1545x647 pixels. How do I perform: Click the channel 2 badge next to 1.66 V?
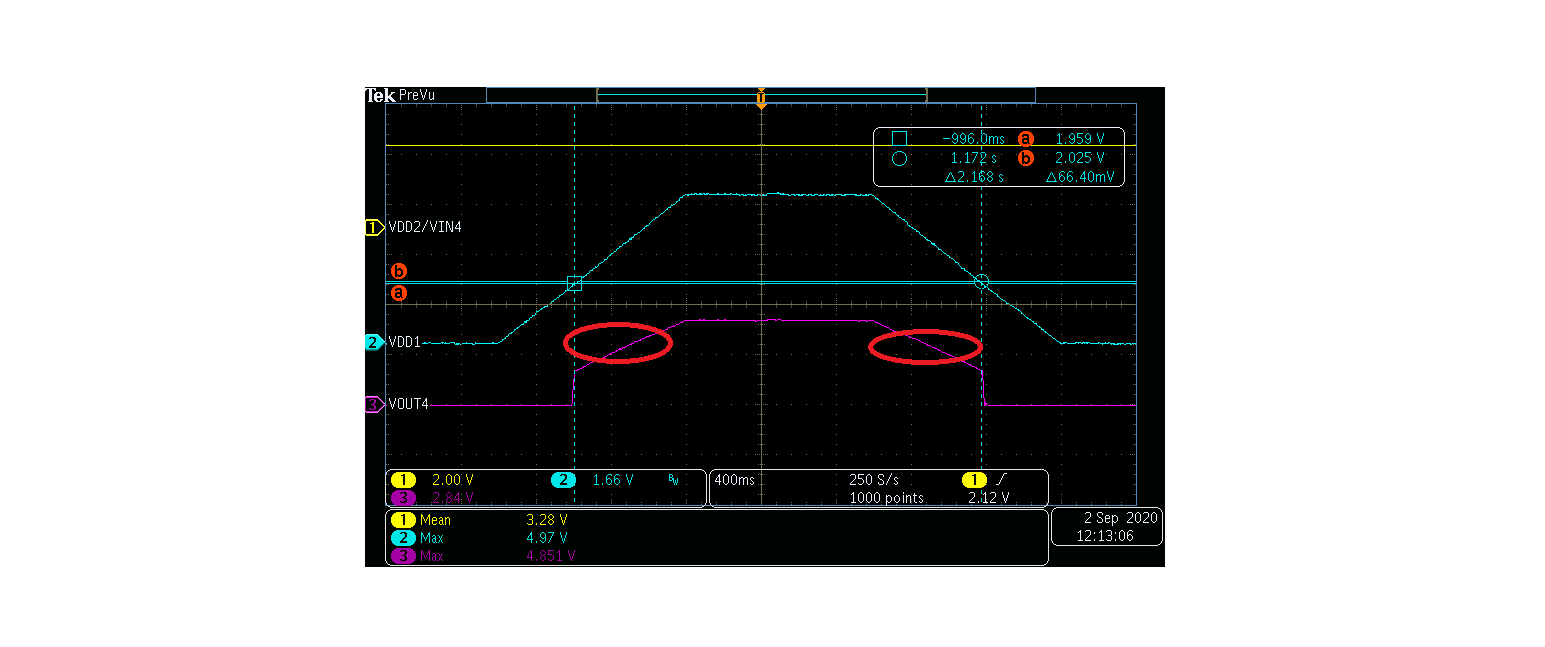click(x=564, y=480)
